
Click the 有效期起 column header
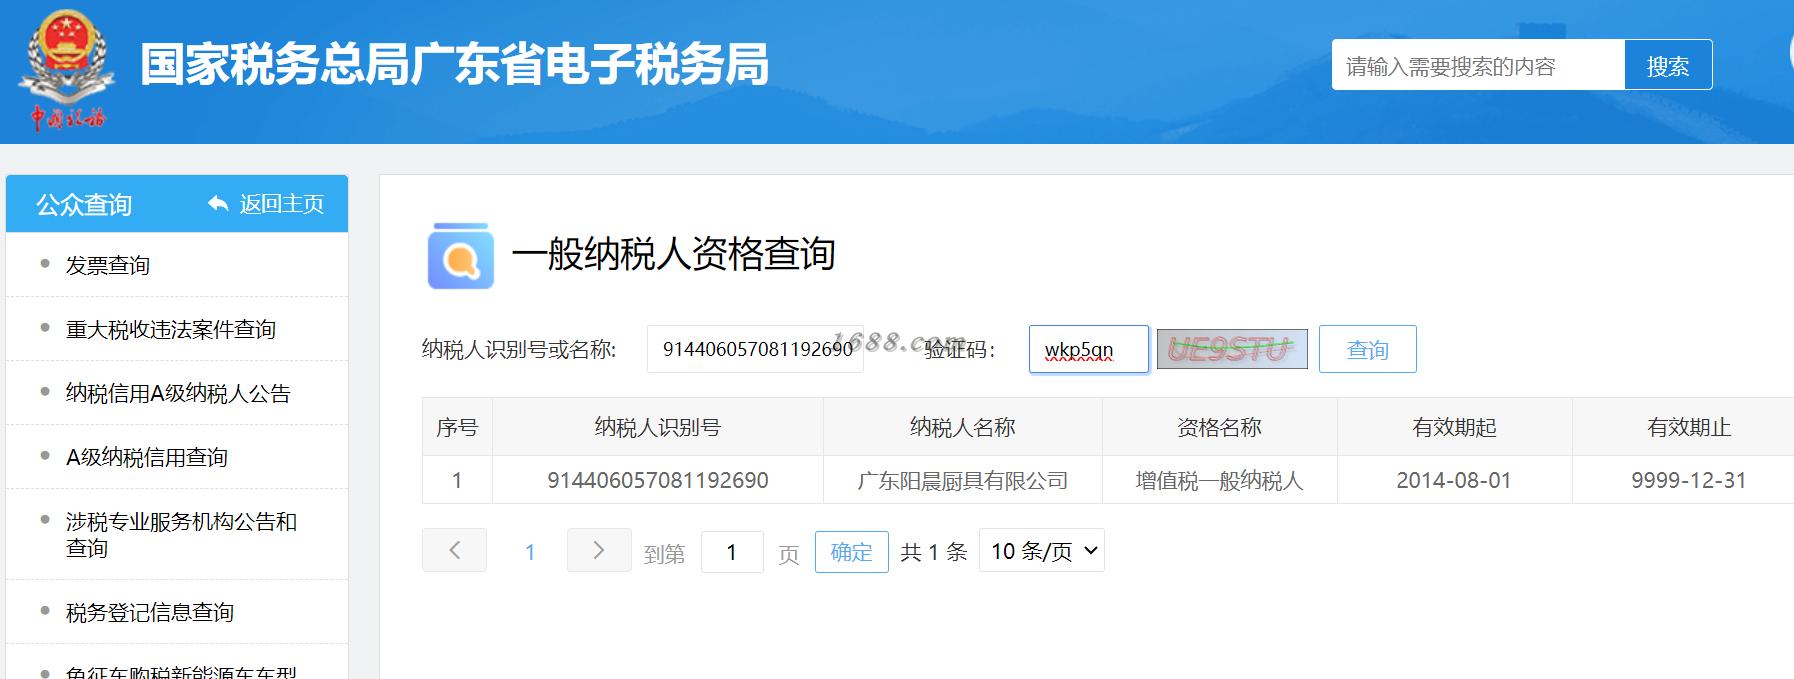[x=1455, y=427]
